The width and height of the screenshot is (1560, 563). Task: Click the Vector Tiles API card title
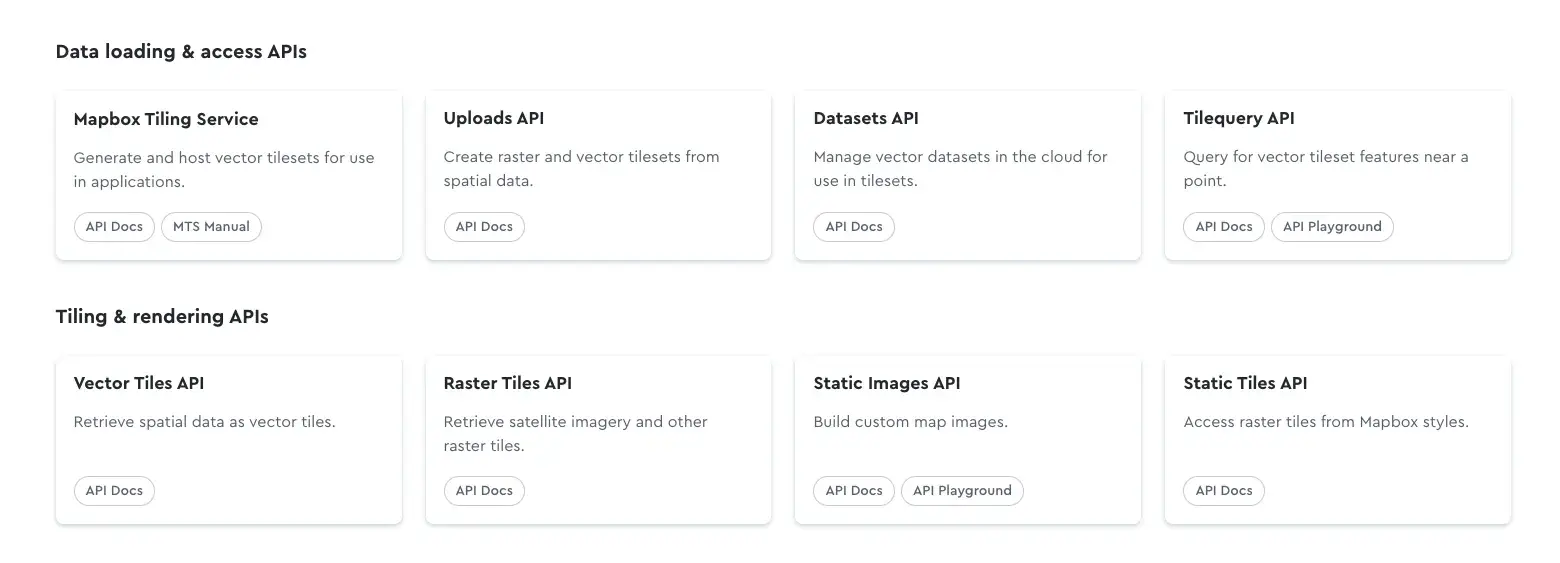coord(139,383)
